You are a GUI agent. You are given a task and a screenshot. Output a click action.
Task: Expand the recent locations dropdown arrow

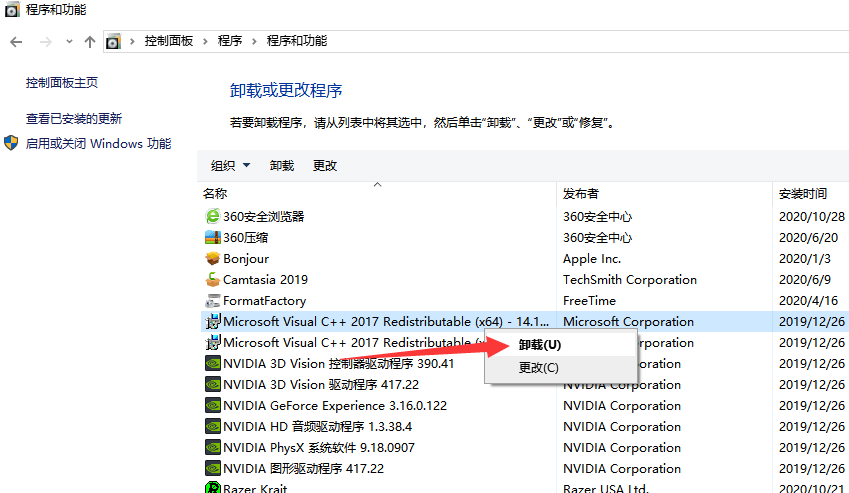[68, 41]
